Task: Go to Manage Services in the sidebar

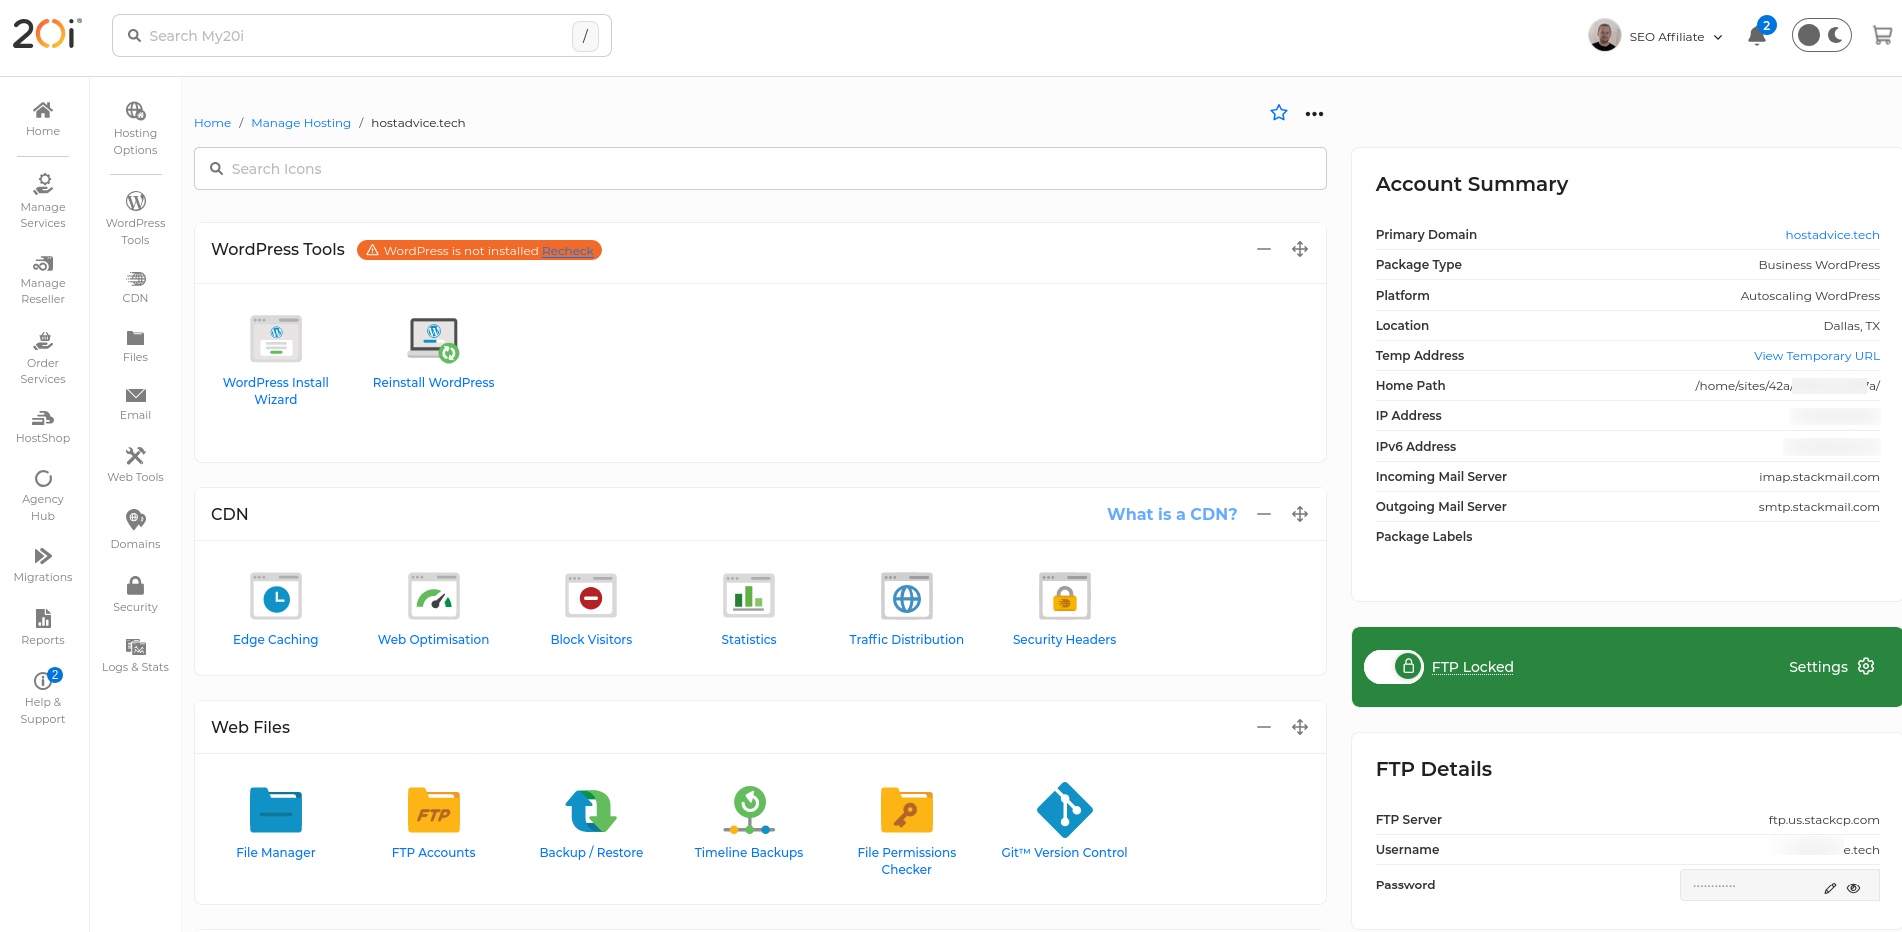Action: click(x=43, y=200)
